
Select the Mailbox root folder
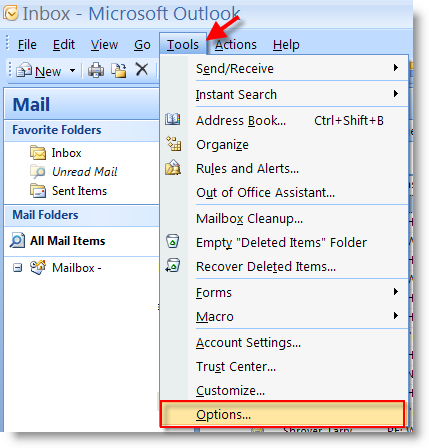point(77,268)
